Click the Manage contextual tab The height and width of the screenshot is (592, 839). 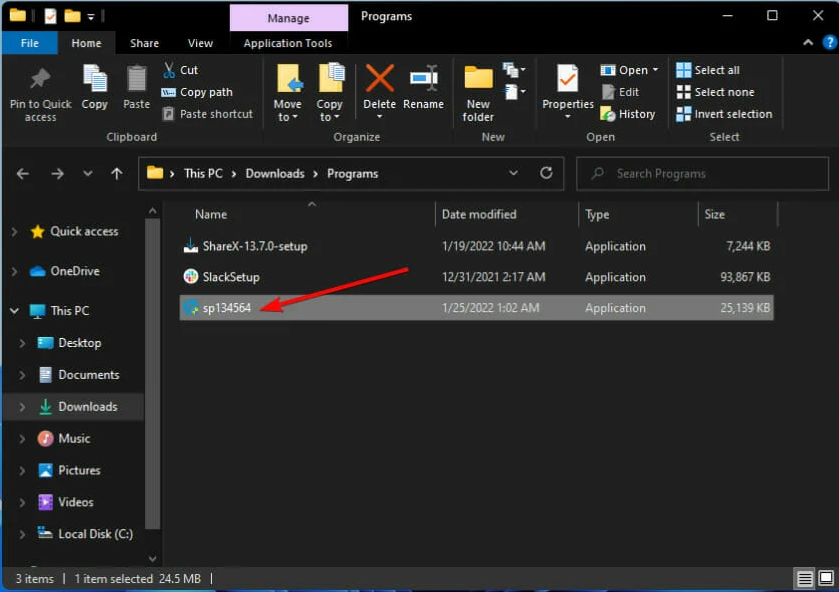click(x=288, y=18)
